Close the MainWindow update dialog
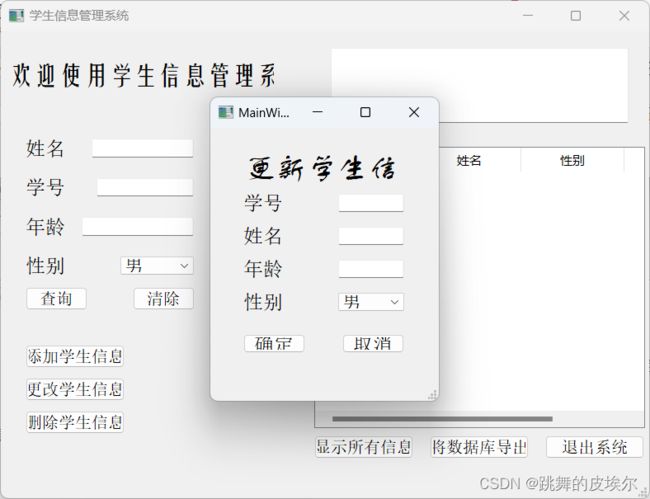The image size is (650, 499). click(x=414, y=112)
